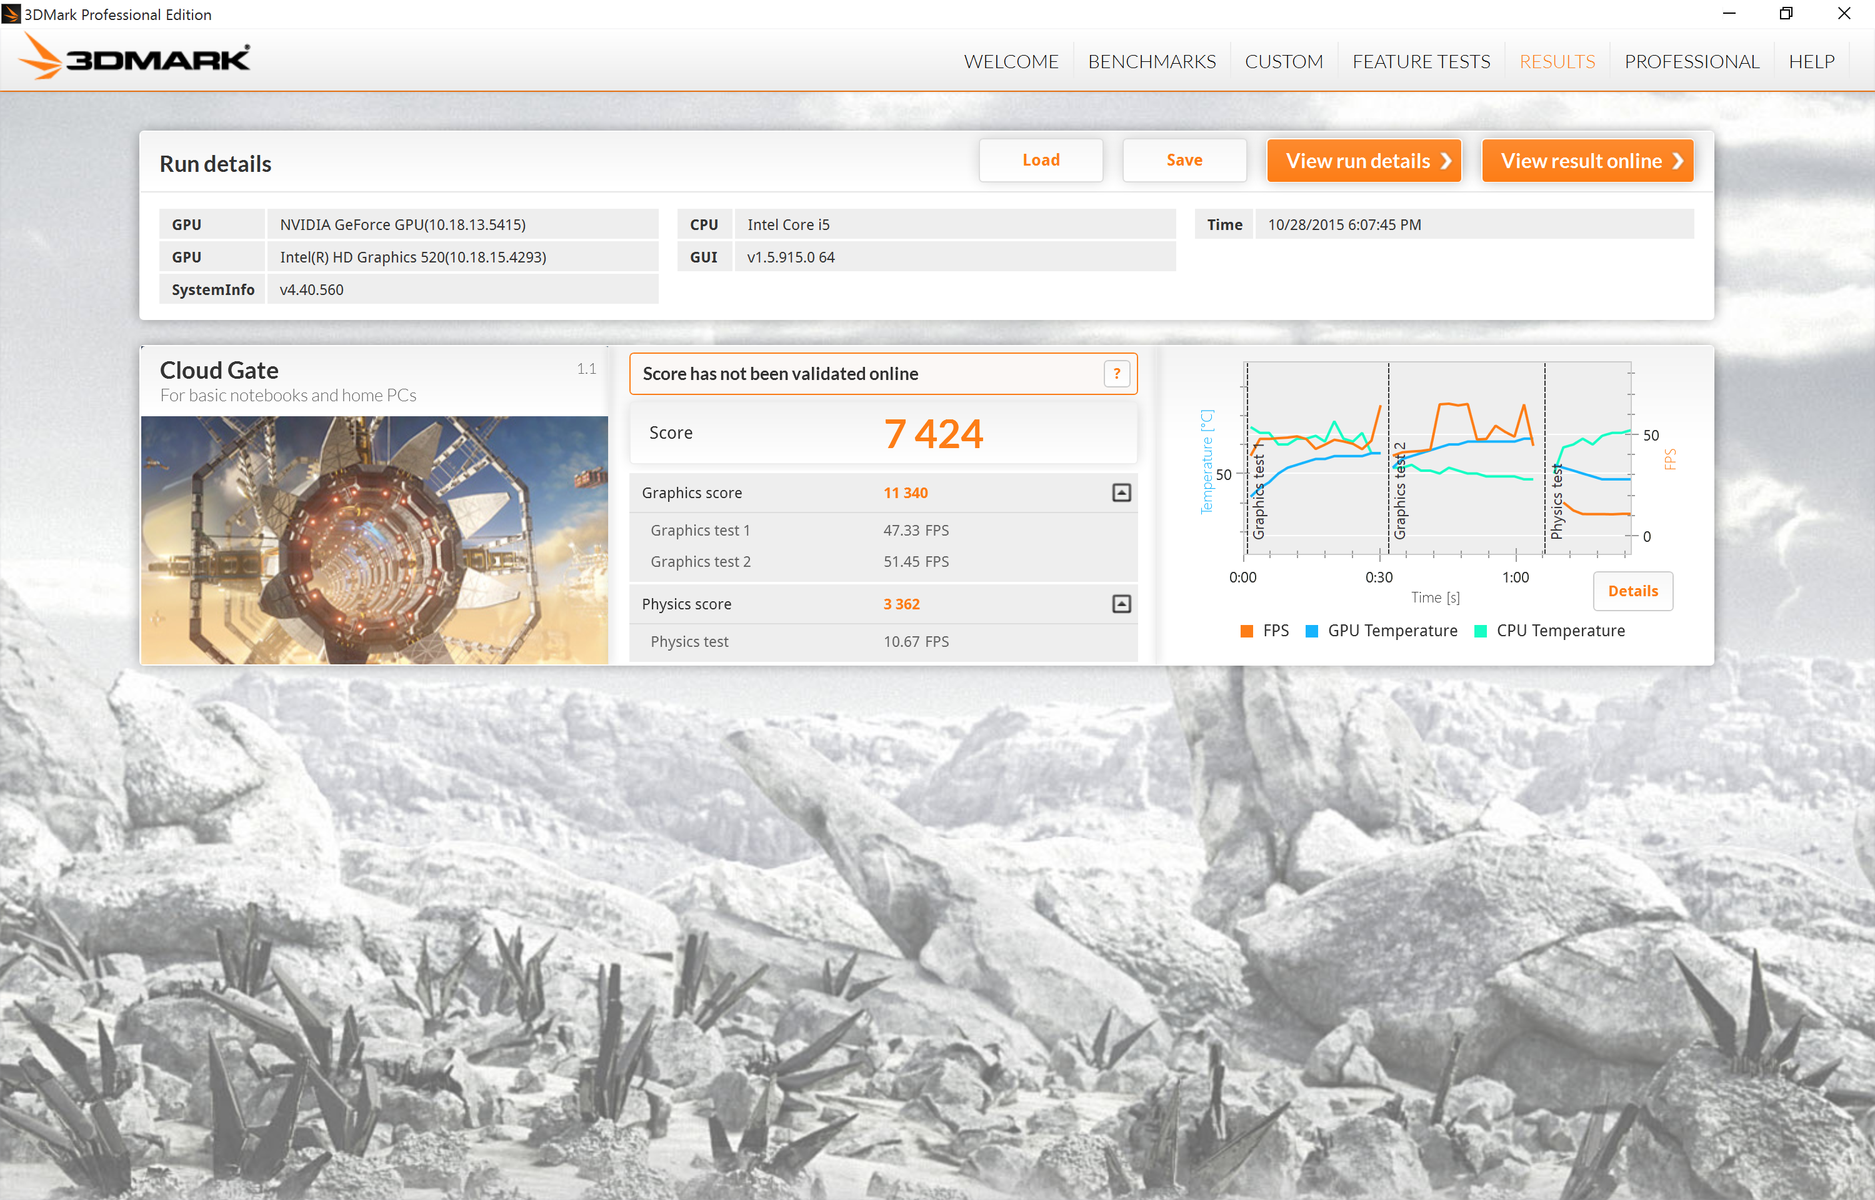The width and height of the screenshot is (1875, 1200).
Task: Open View run details
Action: pyautogui.click(x=1364, y=160)
